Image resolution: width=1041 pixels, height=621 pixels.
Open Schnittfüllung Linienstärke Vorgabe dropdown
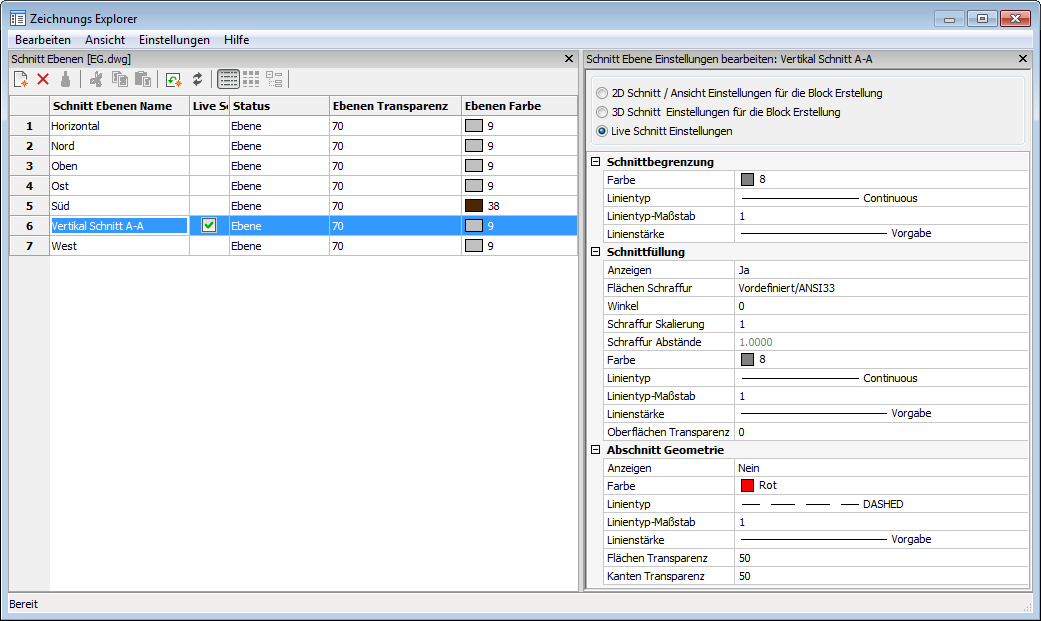(x=881, y=414)
